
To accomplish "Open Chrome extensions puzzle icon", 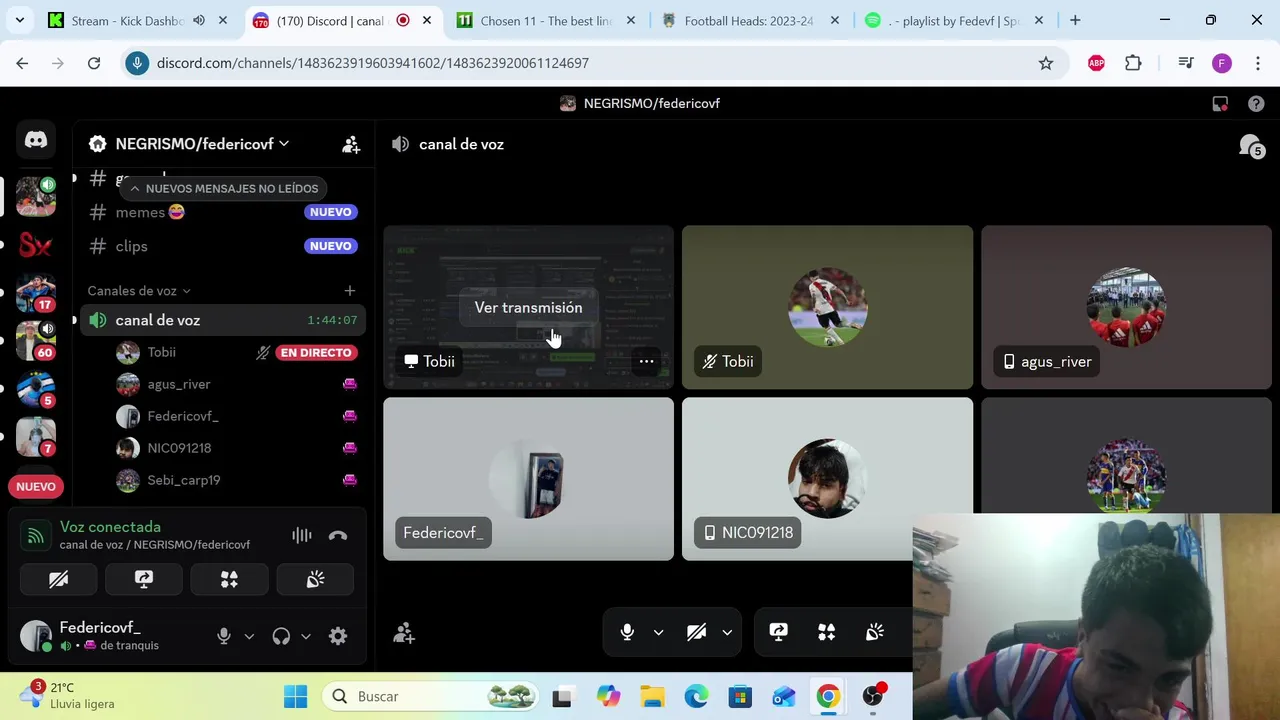I will pos(1133,63).
